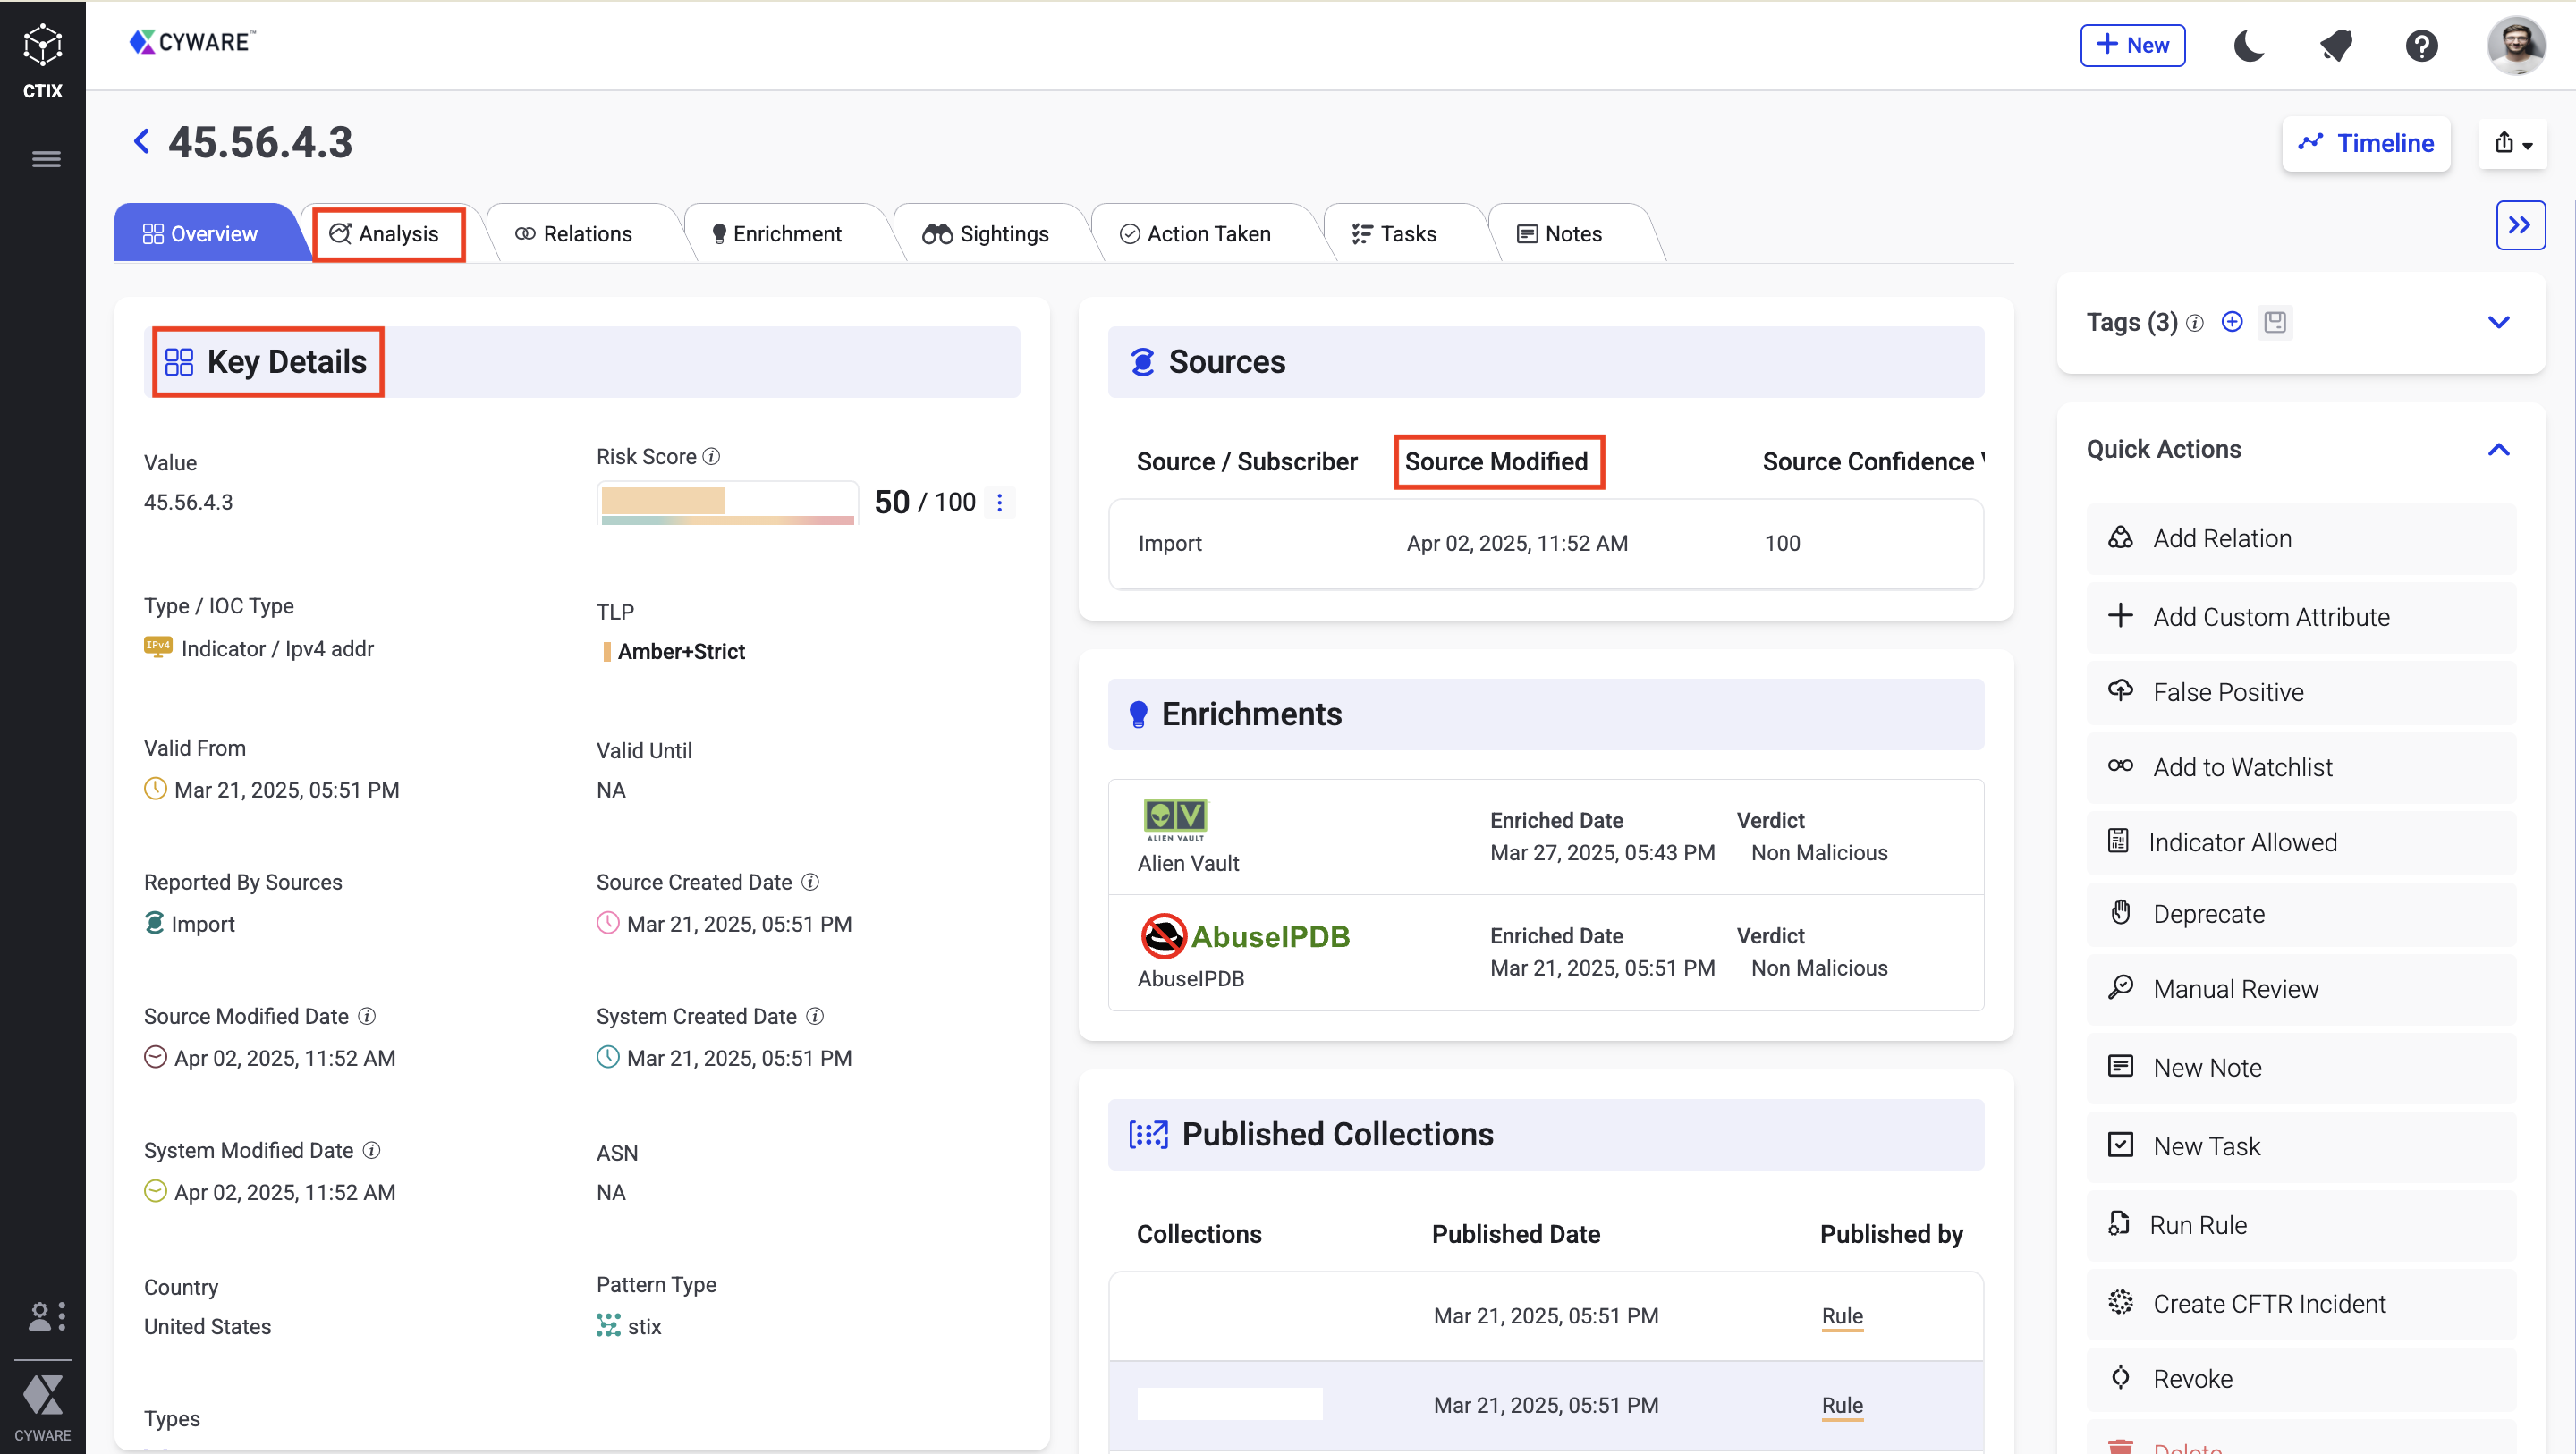Click save icon next to Tags
The width and height of the screenshot is (2576, 1454).
coord(2274,322)
